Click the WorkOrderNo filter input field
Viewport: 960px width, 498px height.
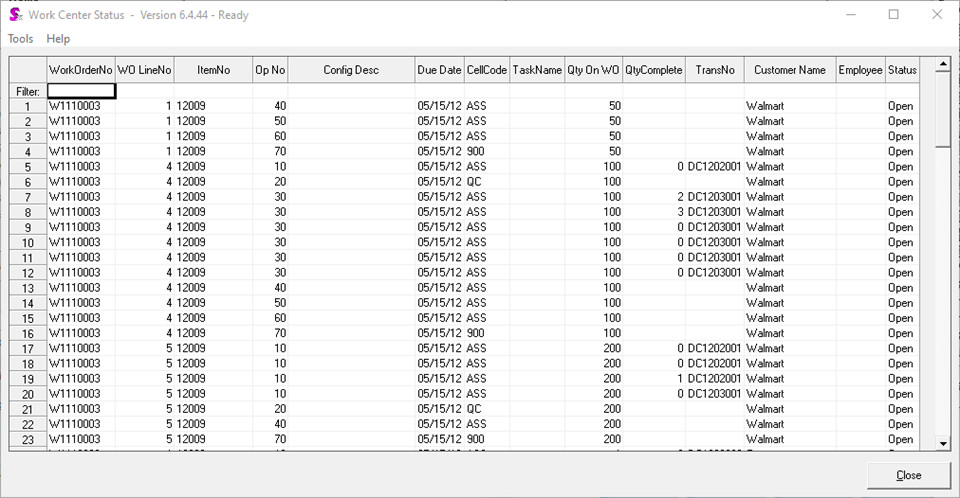(x=81, y=91)
